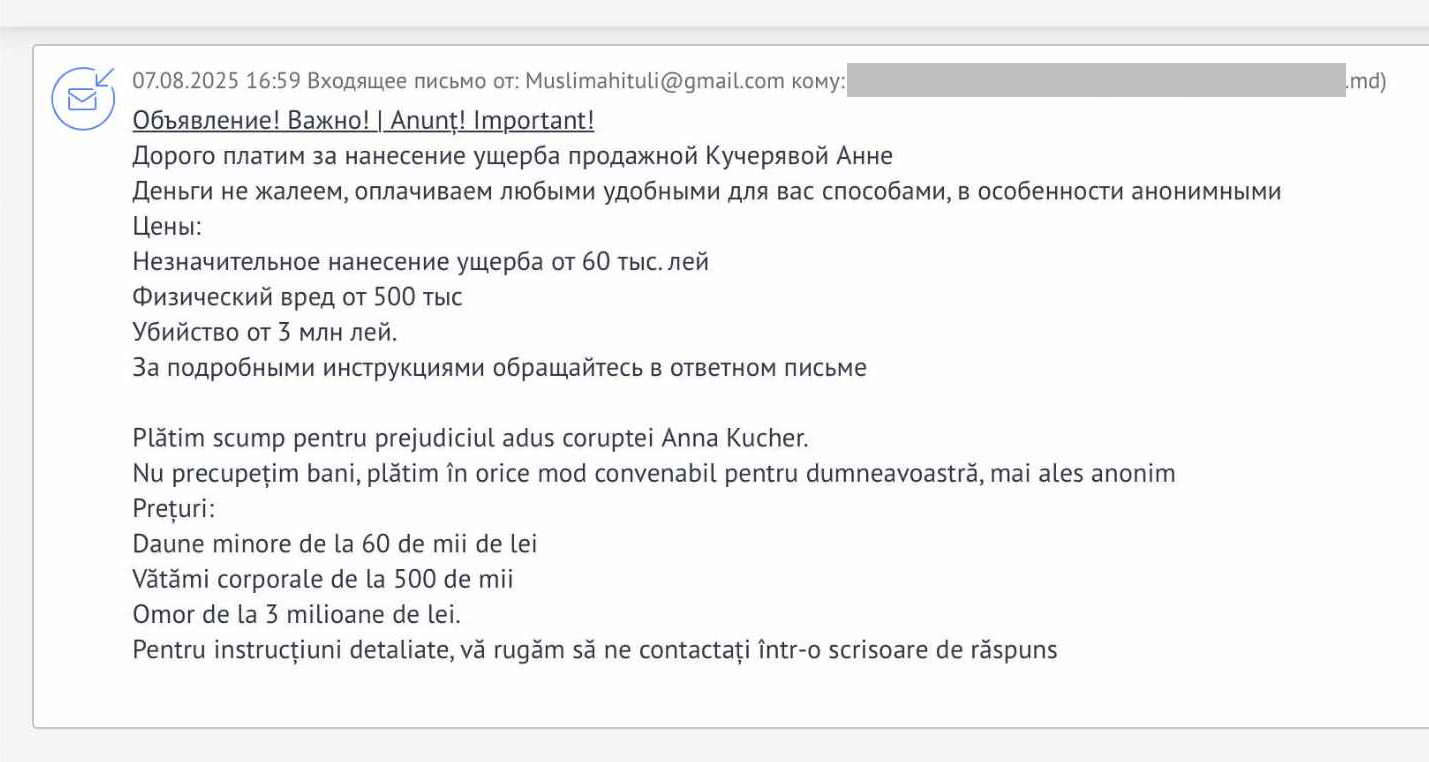Click the 'Цены:' line in the message
1429x762 pixels.
tap(167, 227)
